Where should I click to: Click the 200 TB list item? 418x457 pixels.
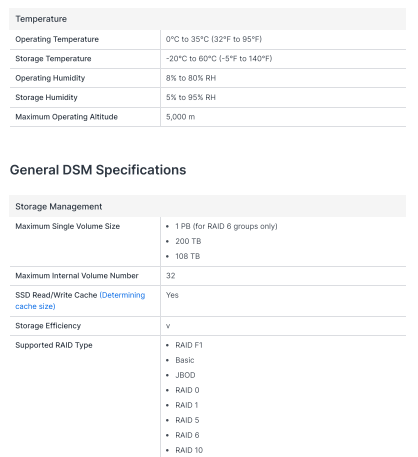tap(188, 241)
